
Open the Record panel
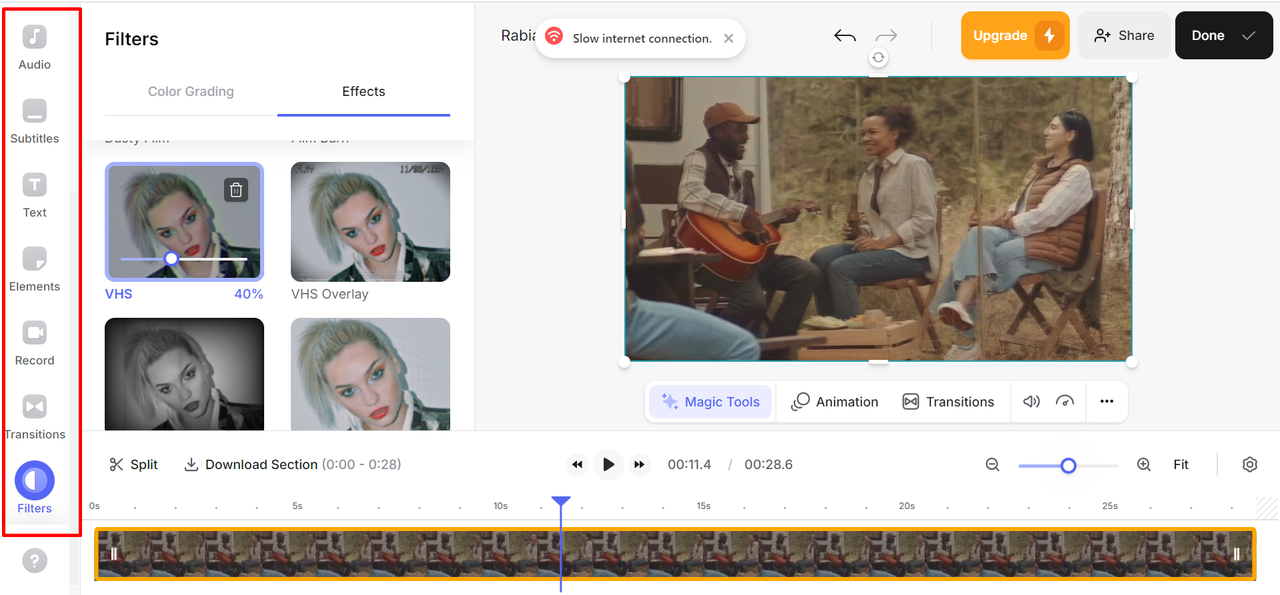point(35,343)
